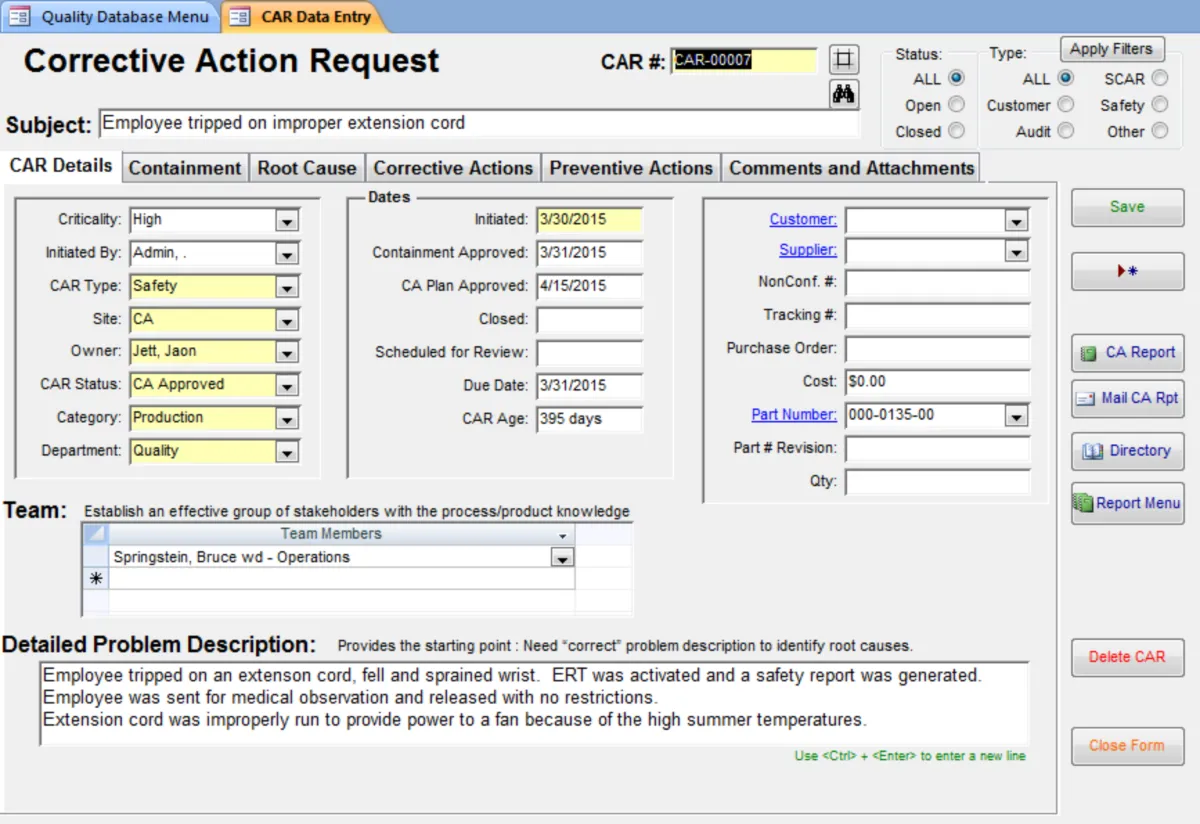Select Status Open radio button
This screenshot has height=824, width=1200.
(956, 104)
